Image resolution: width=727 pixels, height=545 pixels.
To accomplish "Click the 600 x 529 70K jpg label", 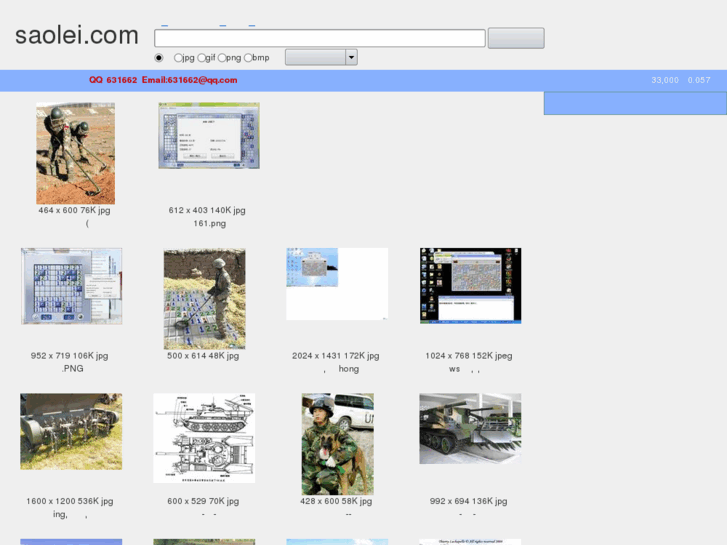I will (203, 501).
